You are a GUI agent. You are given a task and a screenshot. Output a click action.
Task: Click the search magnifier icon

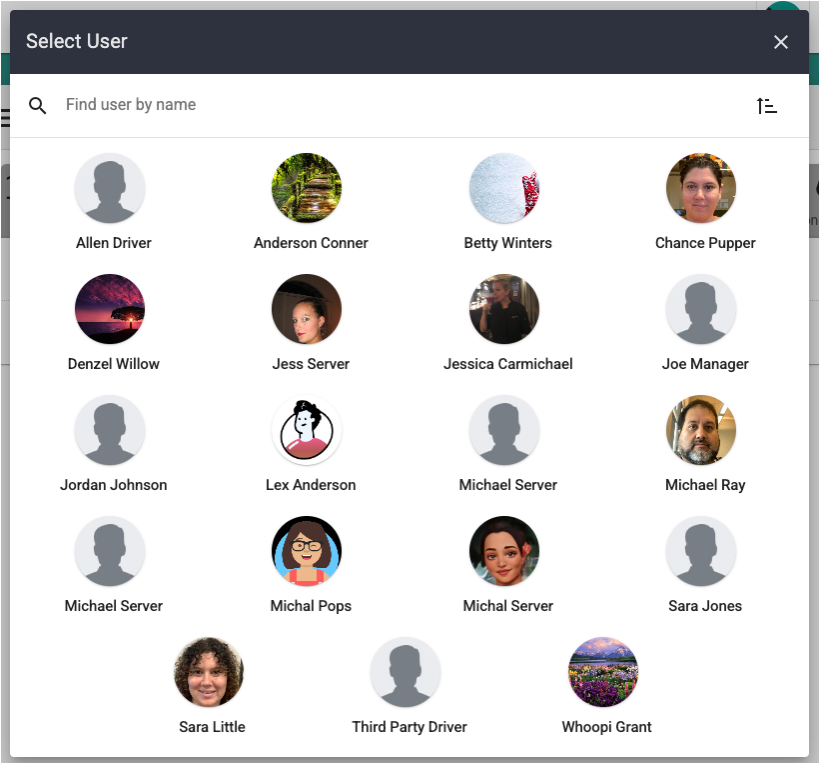pos(38,105)
